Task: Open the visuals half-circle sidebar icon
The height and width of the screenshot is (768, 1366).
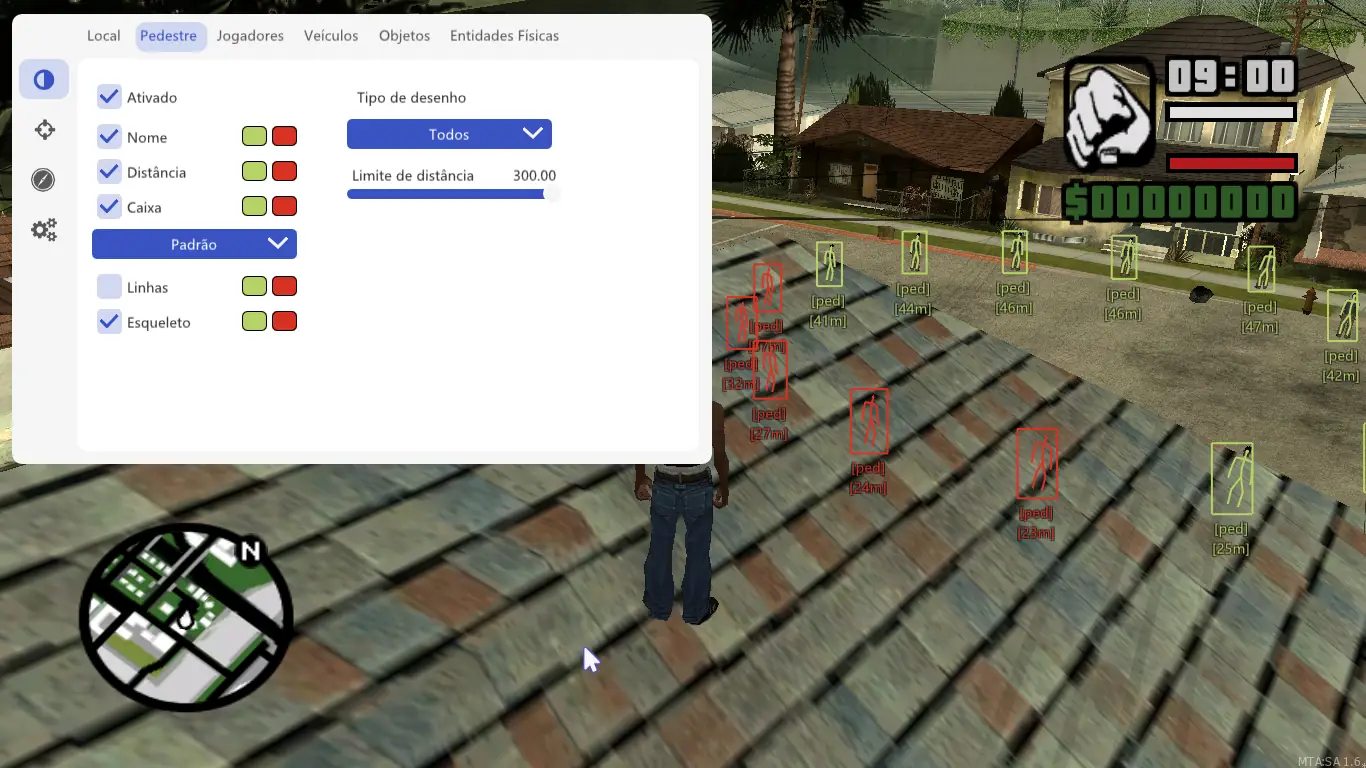Action: [x=44, y=80]
